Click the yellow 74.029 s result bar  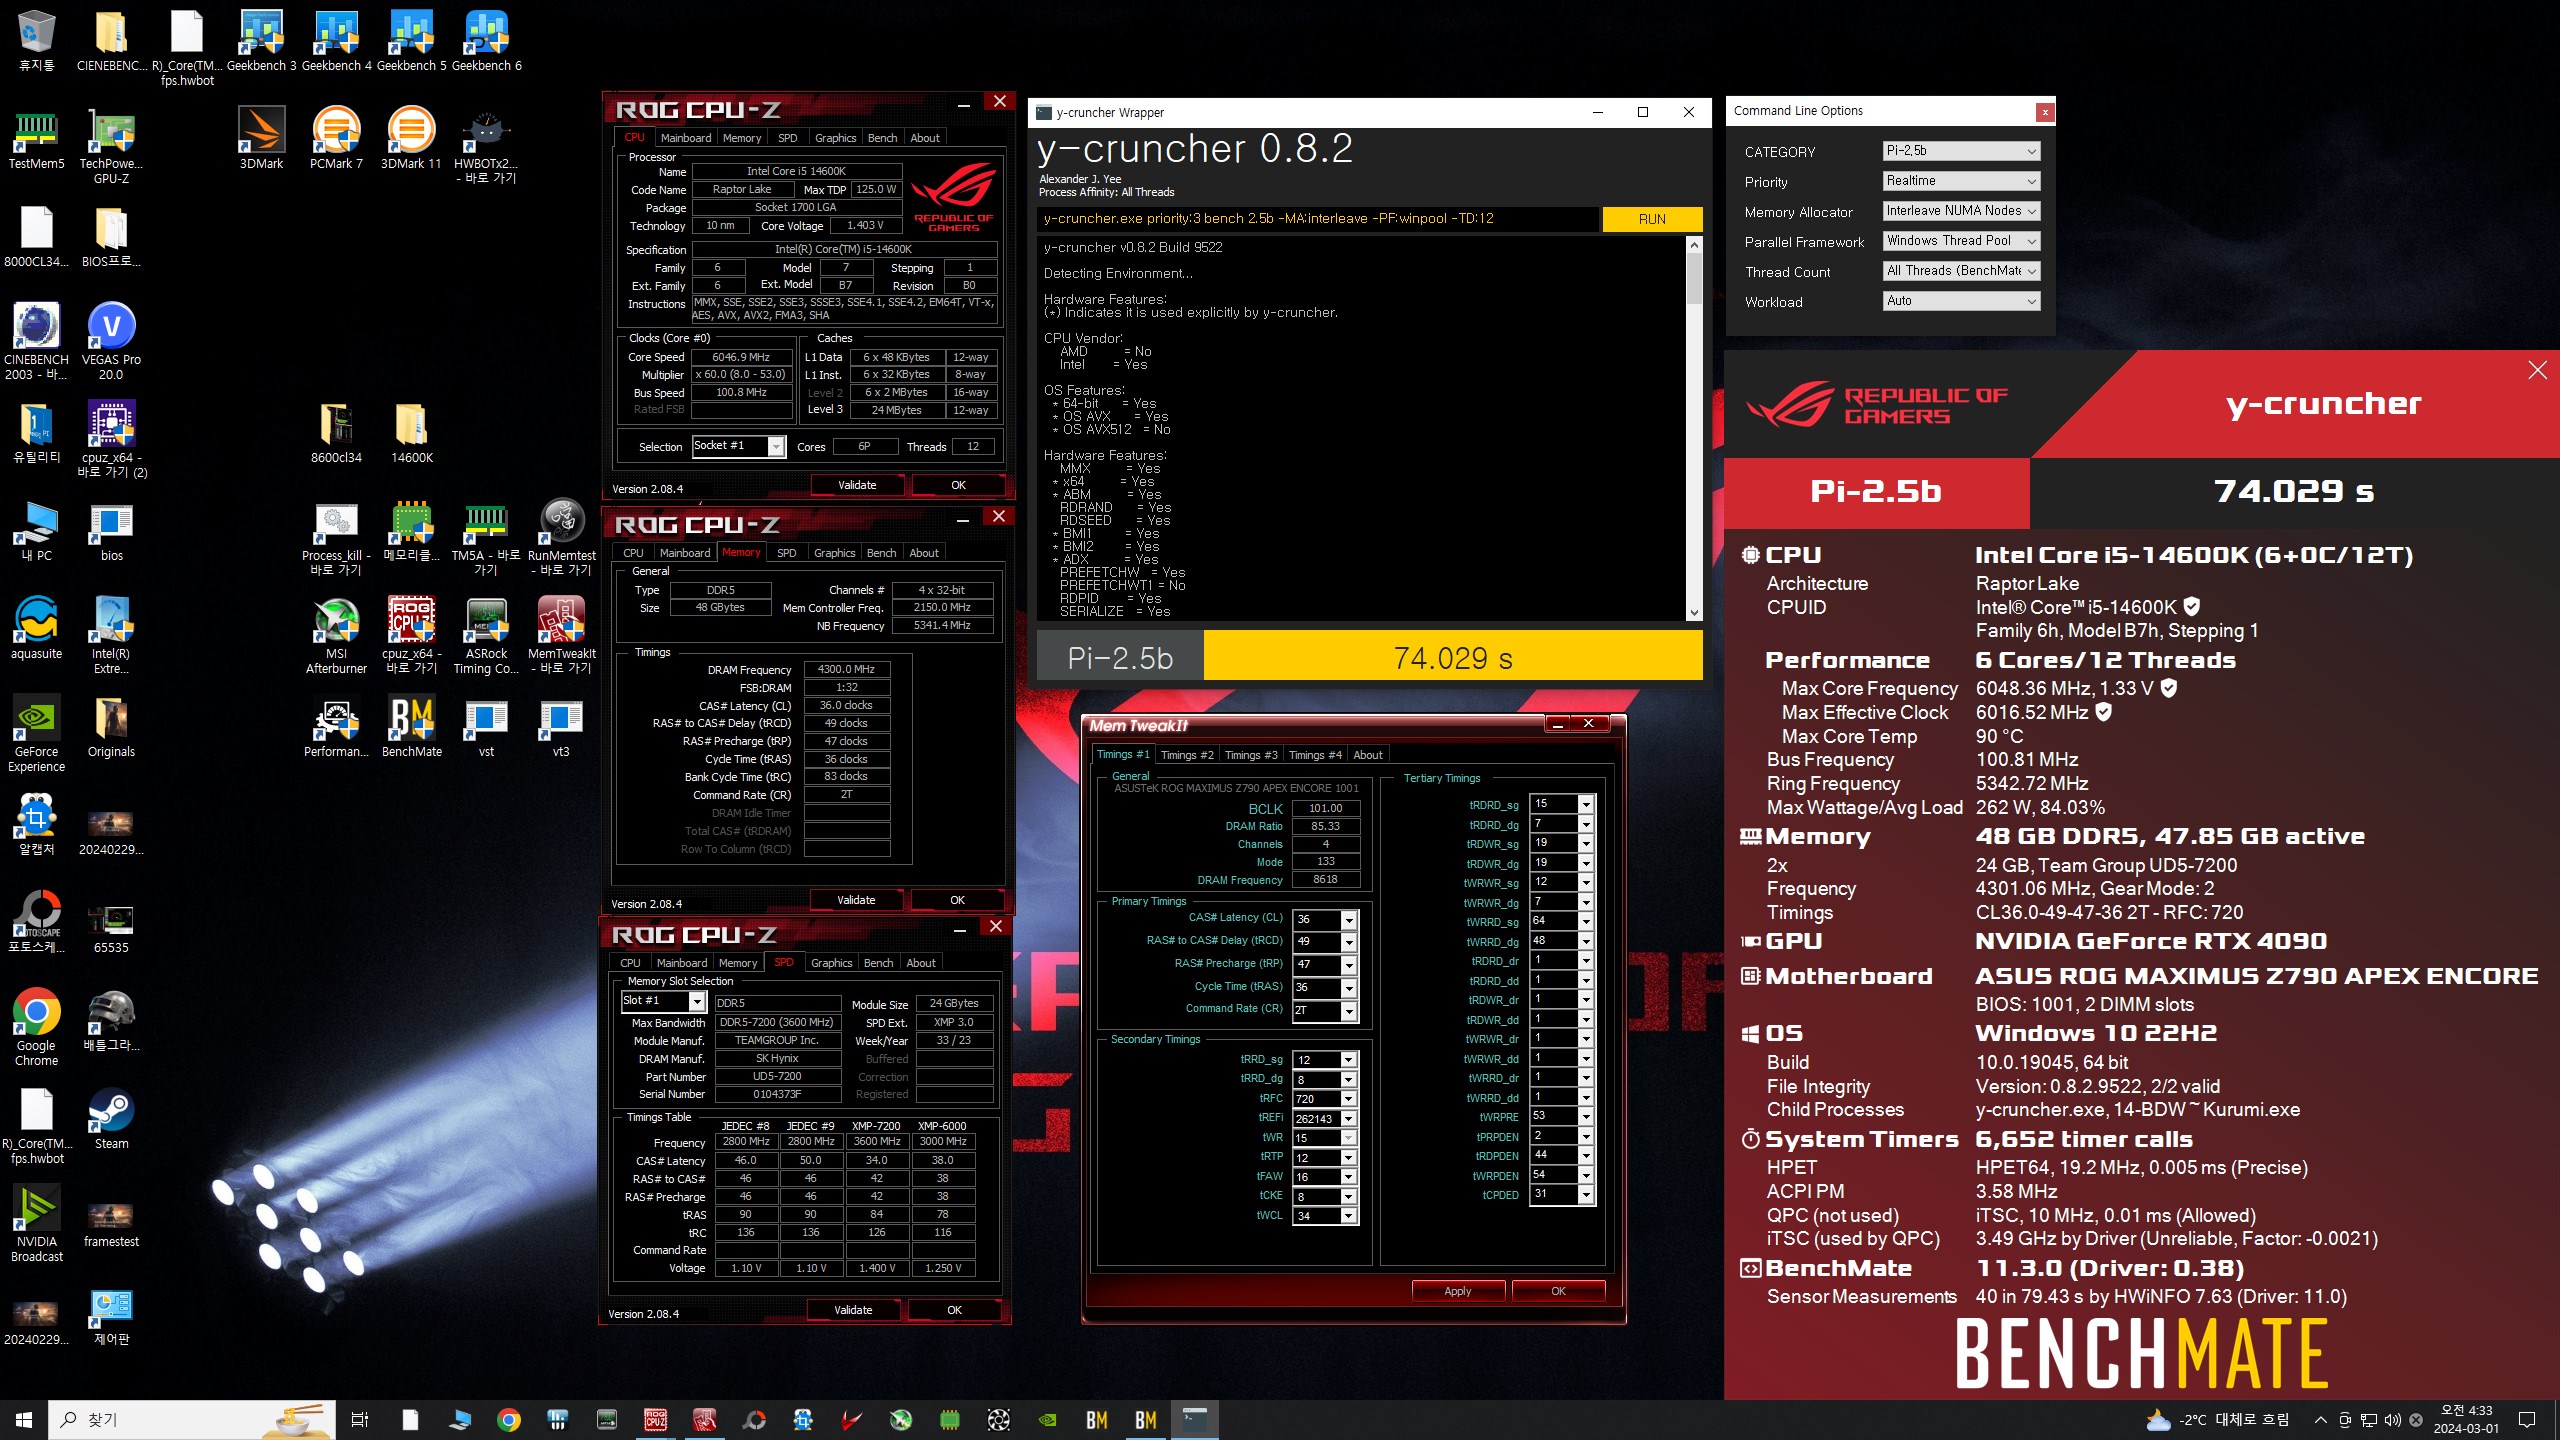(x=1452, y=656)
